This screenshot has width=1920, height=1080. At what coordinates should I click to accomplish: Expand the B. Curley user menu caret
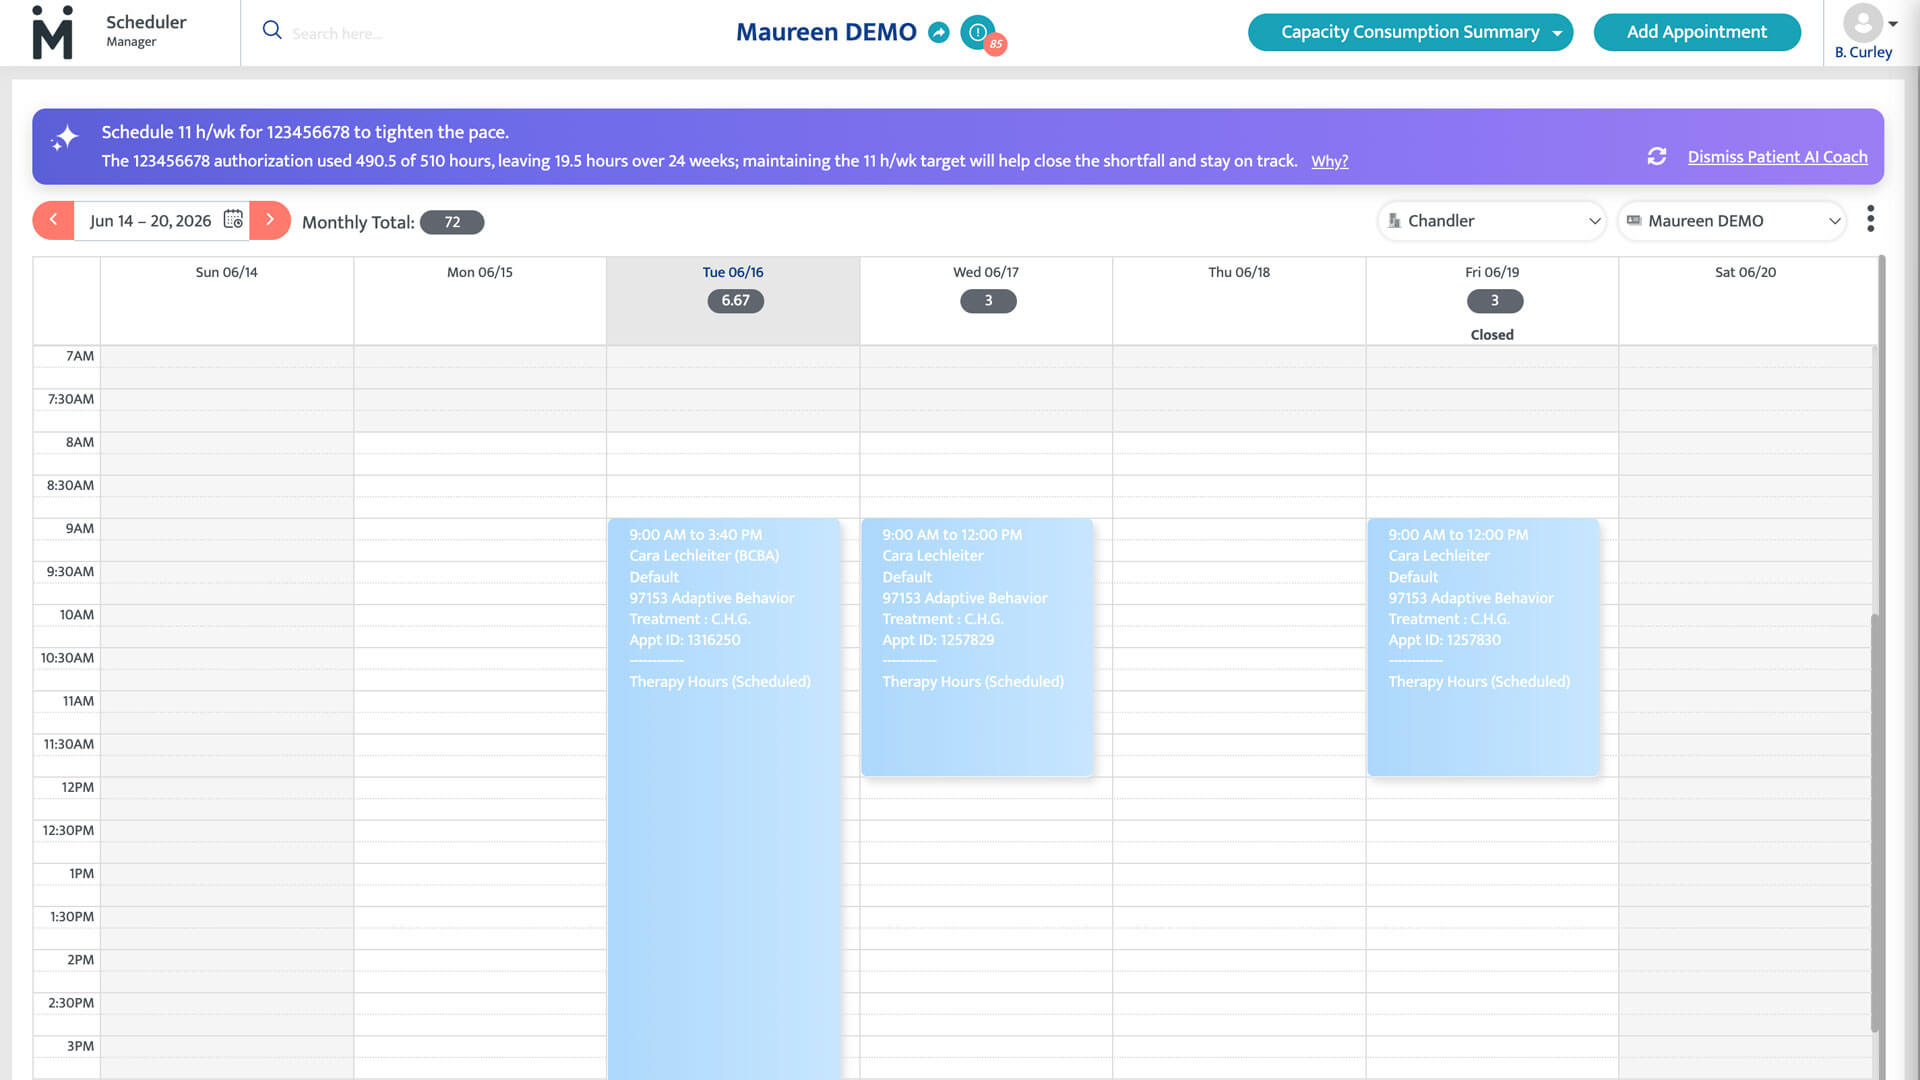click(x=1893, y=24)
